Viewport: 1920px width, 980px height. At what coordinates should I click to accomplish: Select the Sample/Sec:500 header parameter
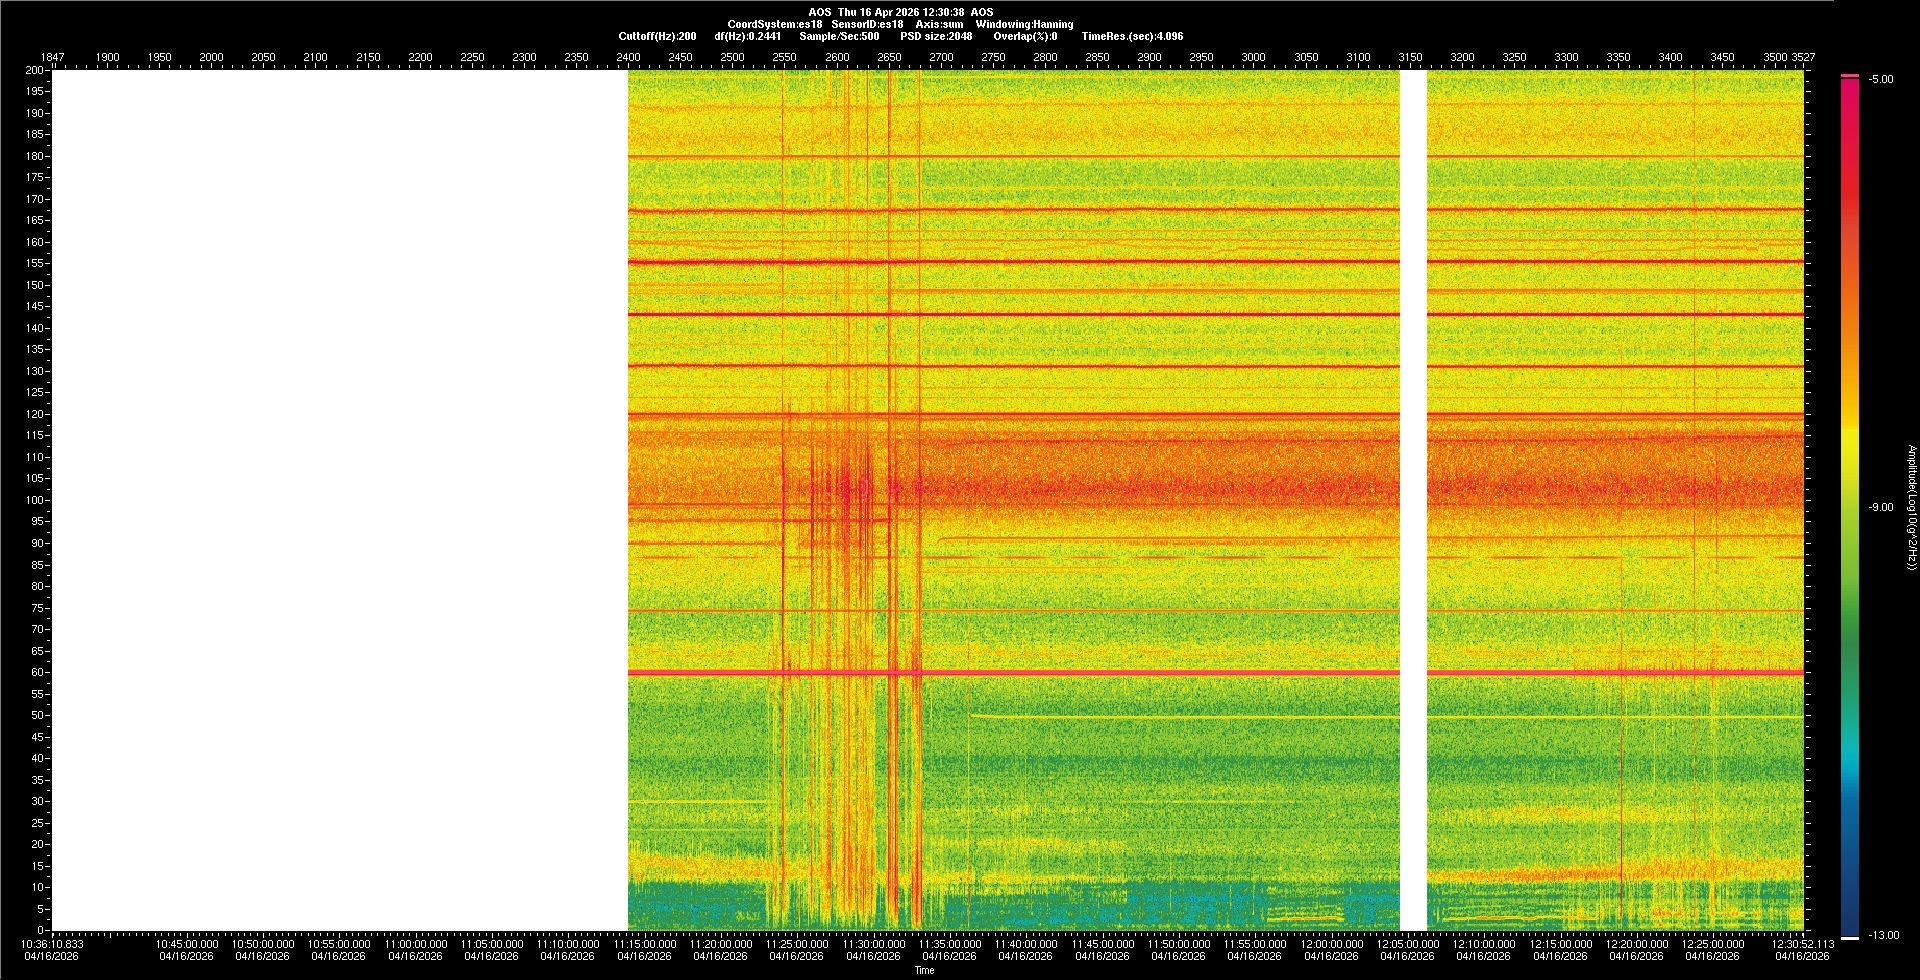pos(839,36)
